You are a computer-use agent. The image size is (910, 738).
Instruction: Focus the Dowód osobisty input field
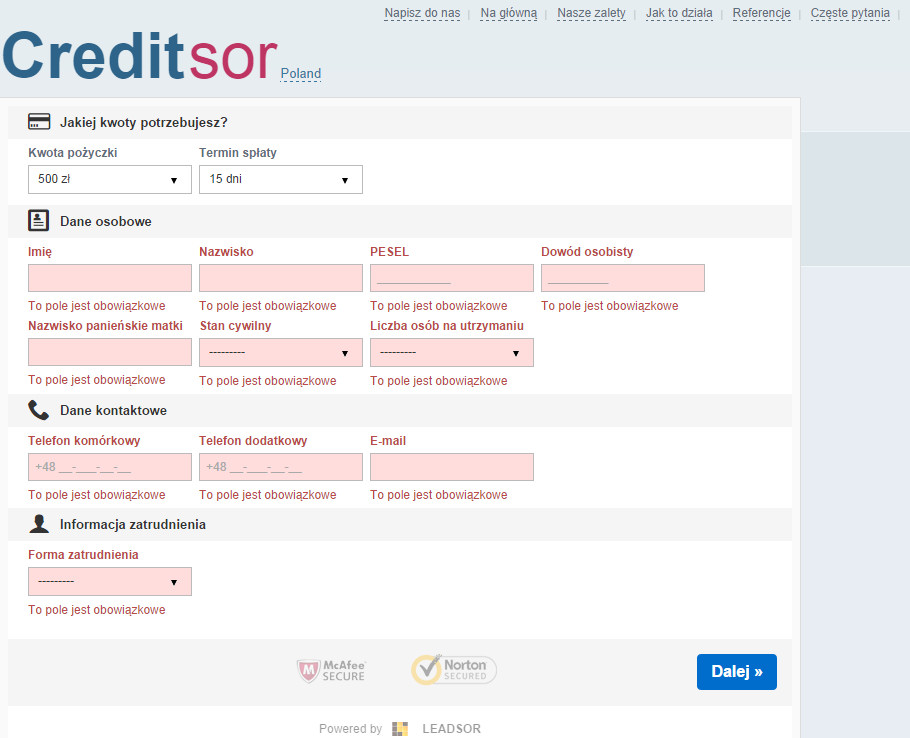click(623, 278)
